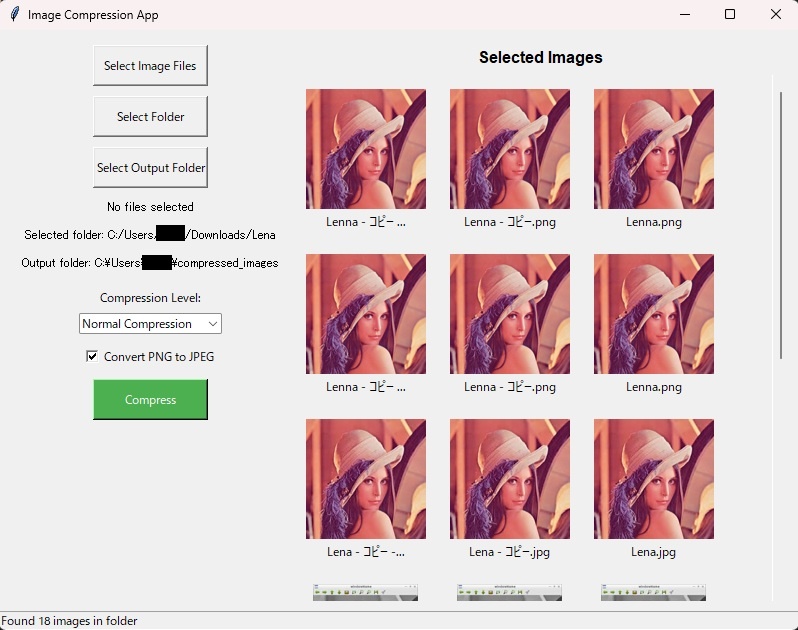This screenshot has width=798, height=630.
Task: Click the Lena - コピー -... file name label
Action: [365, 552]
